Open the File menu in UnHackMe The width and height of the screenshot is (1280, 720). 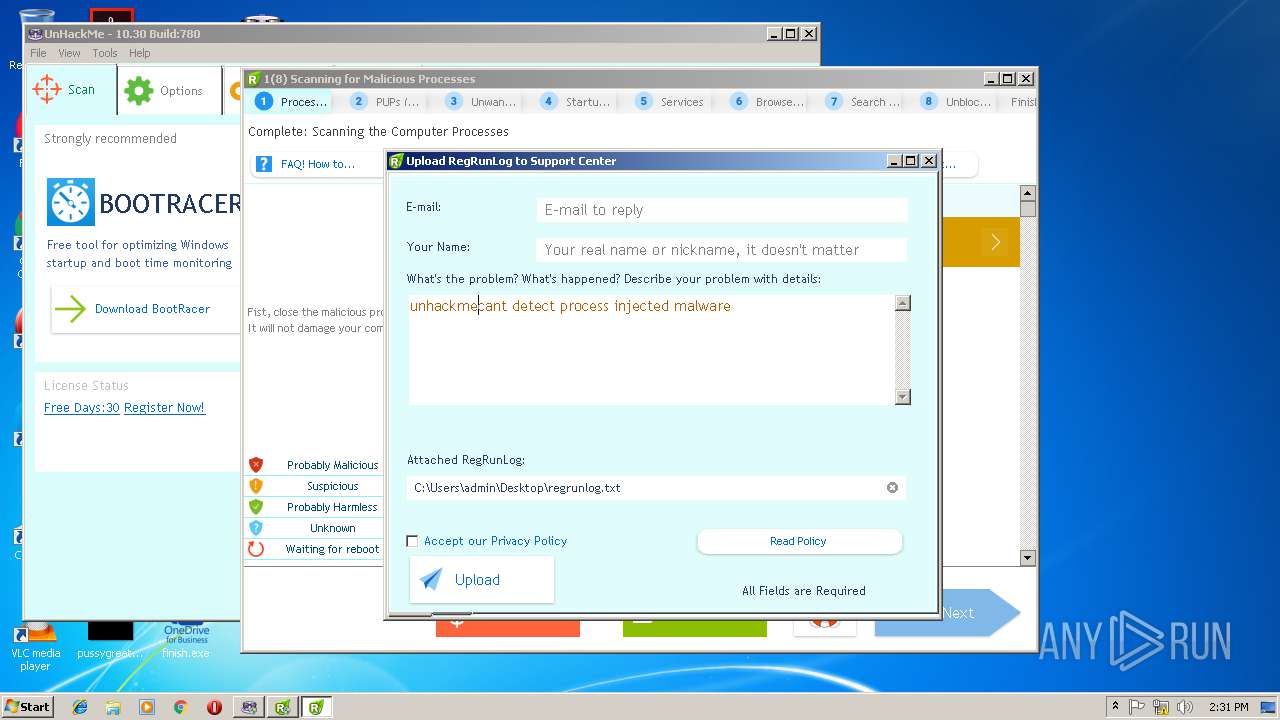tap(38, 53)
